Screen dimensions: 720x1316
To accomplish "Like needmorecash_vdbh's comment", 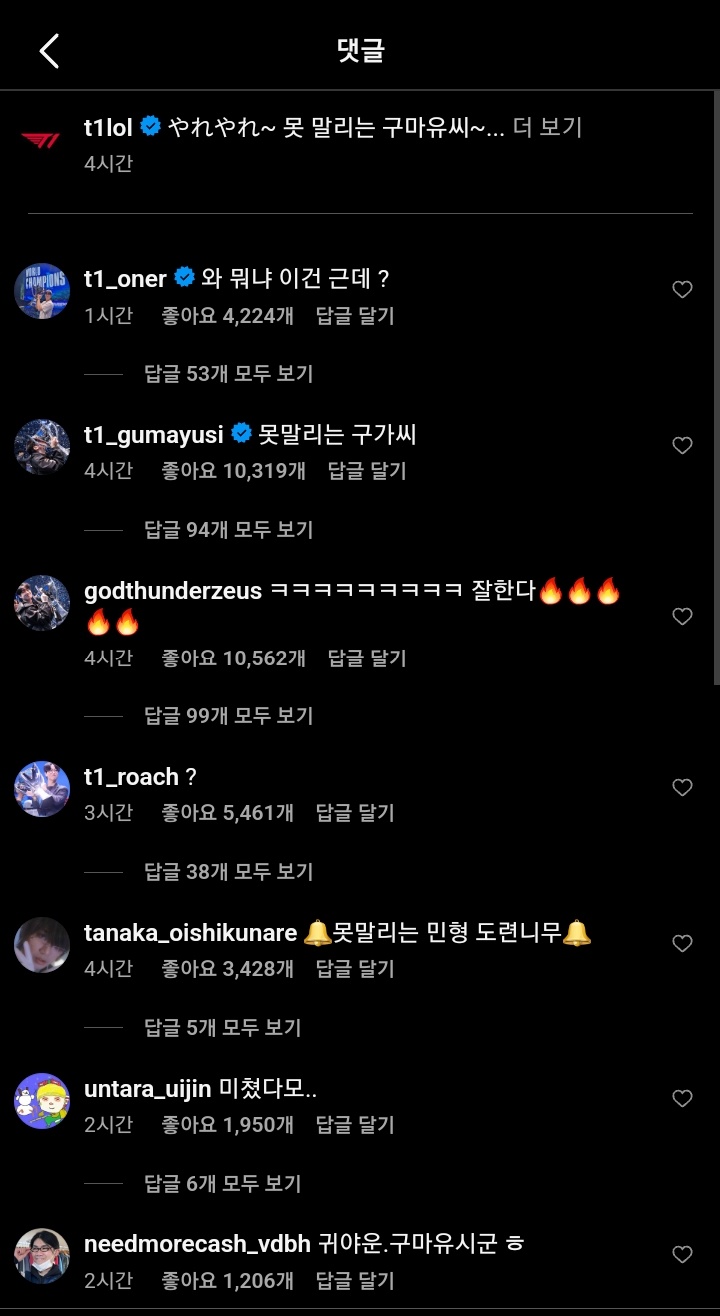I will point(682,1255).
